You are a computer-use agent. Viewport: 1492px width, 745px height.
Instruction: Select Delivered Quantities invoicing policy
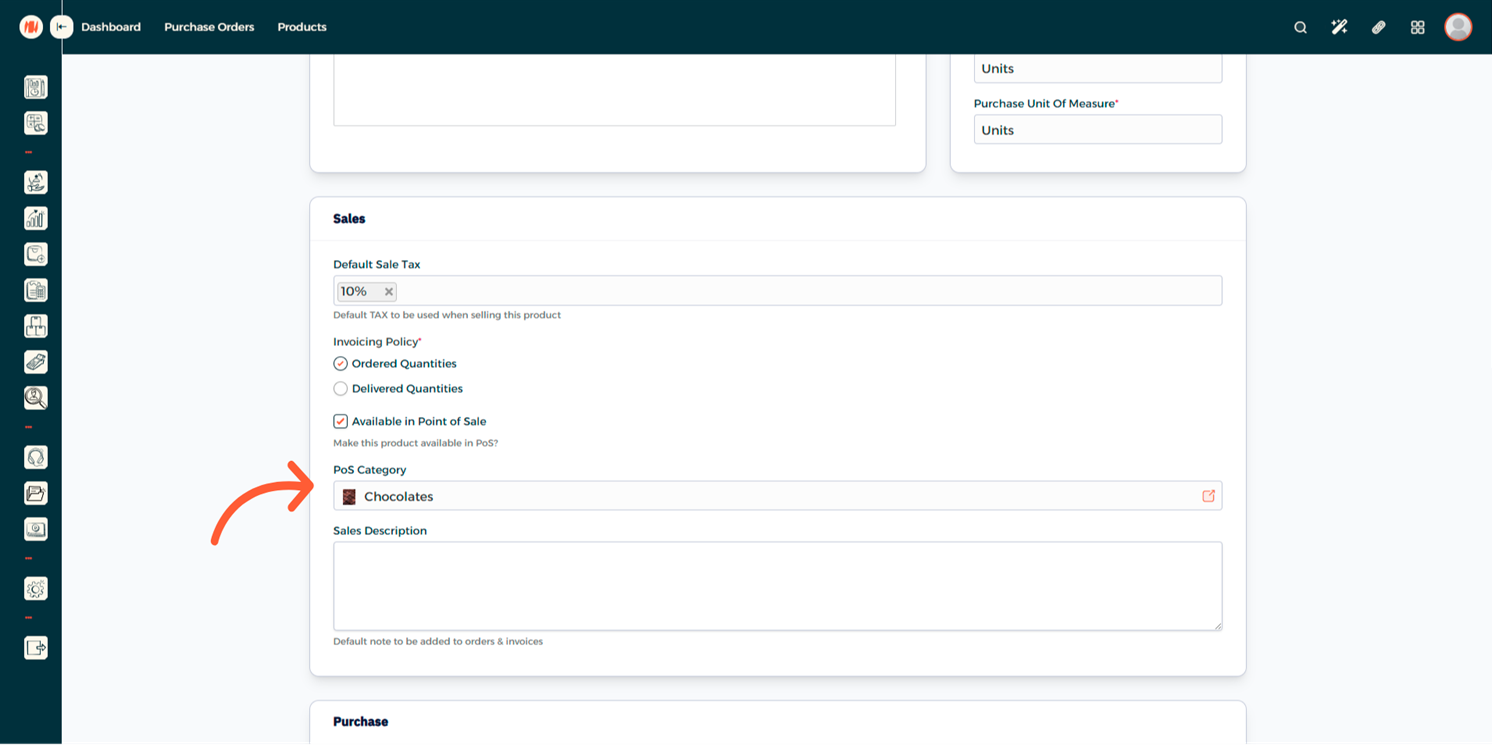(x=341, y=389)
